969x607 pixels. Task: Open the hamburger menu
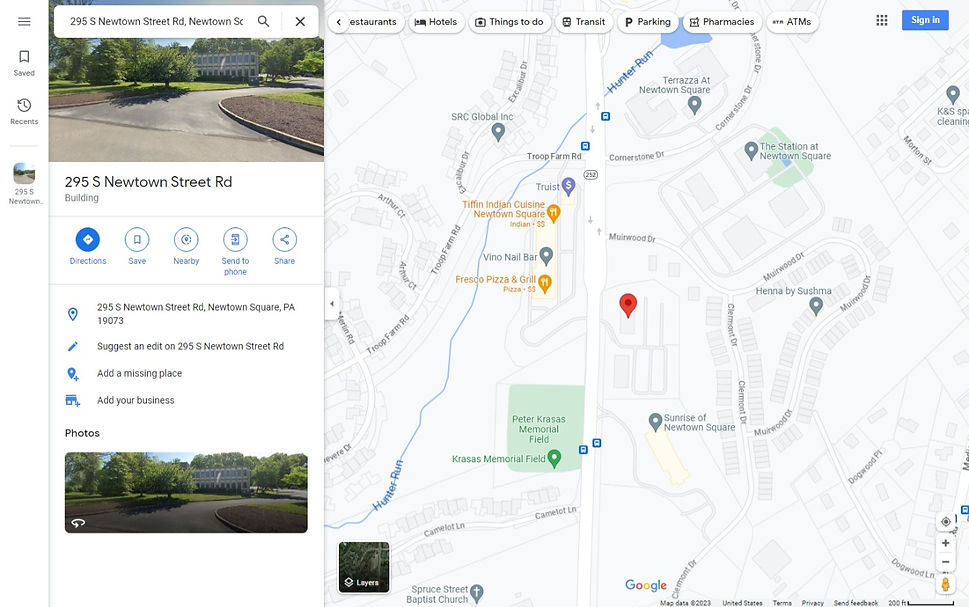[24, 22]
